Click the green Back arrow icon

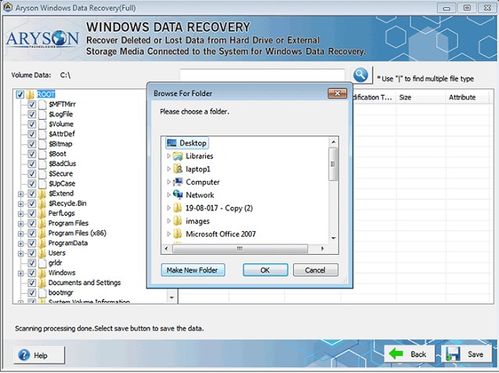click(x=396, y=354)
